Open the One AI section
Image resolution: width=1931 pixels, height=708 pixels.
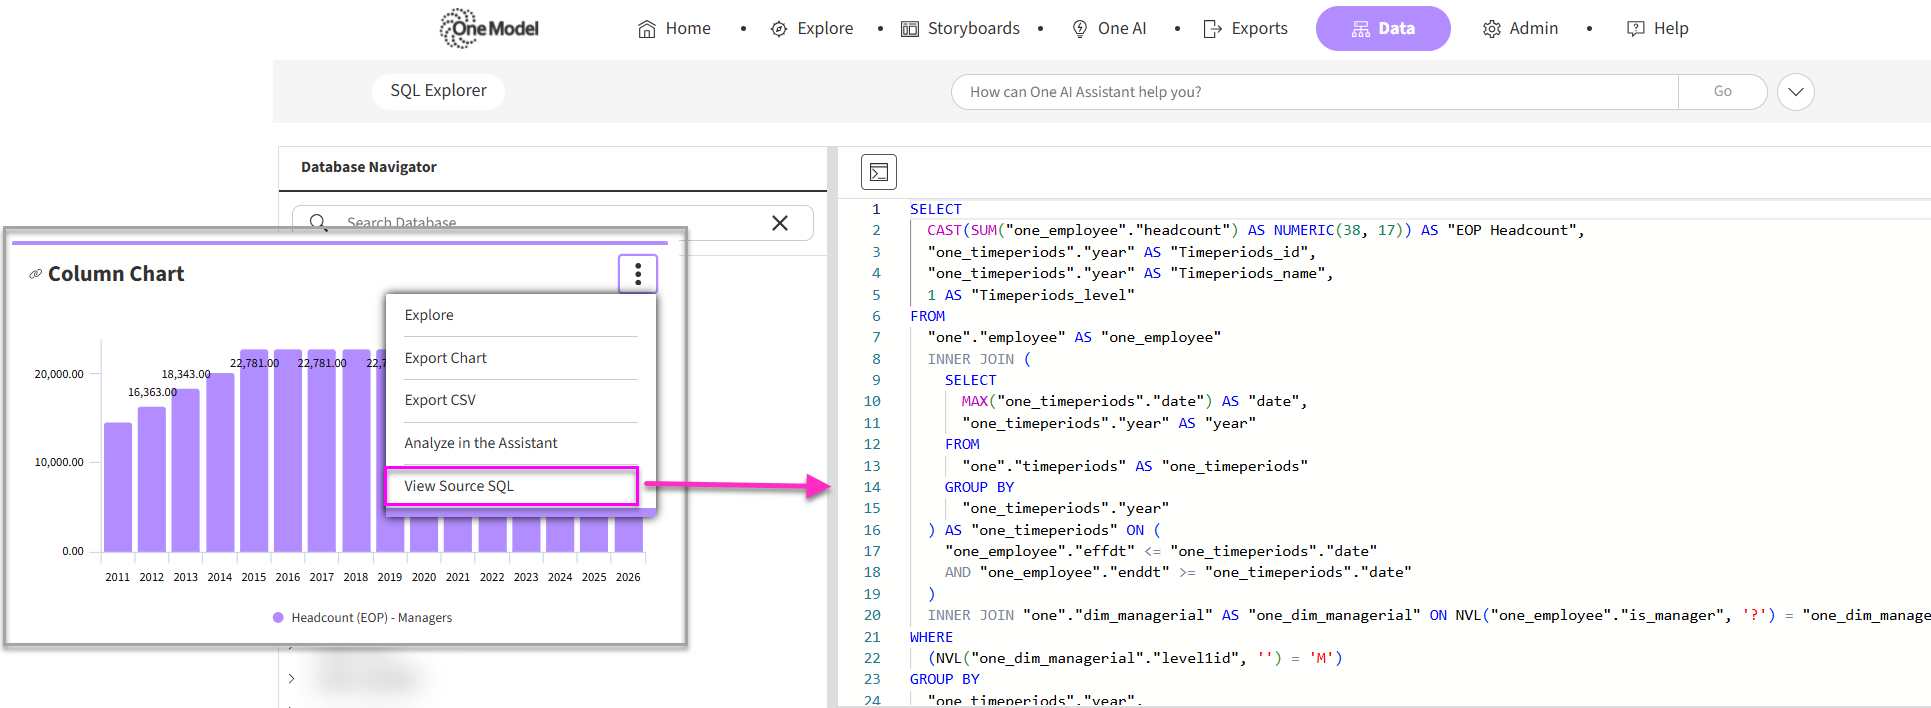[x=1109, y=29]
